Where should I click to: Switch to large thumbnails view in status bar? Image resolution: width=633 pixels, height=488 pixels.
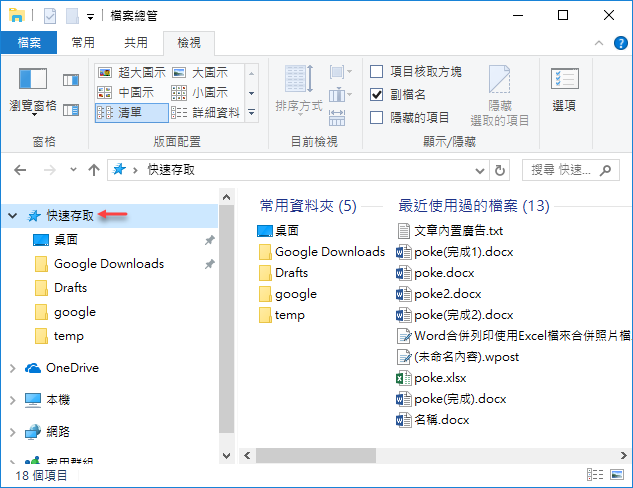[617, 475]
